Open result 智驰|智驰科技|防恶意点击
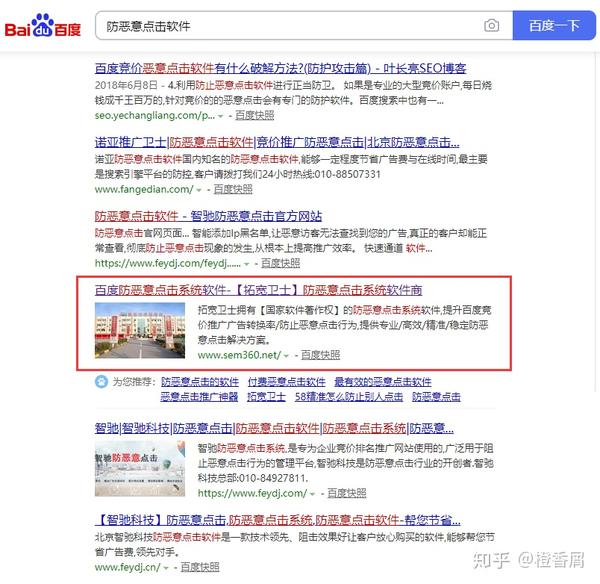Image resolution: width=600 pixels, height=584 pixels. pos(274,428)
